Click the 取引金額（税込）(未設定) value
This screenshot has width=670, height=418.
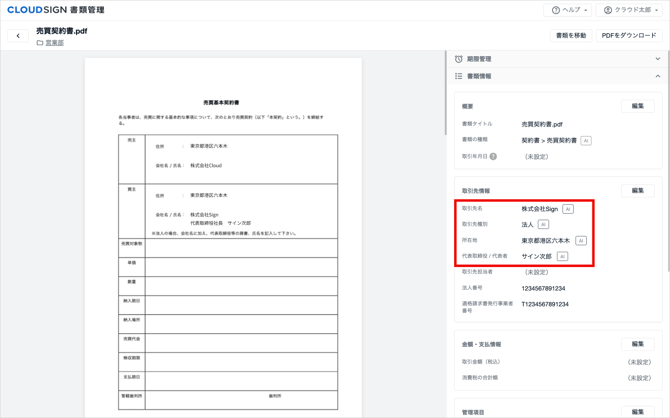[639, 362]
